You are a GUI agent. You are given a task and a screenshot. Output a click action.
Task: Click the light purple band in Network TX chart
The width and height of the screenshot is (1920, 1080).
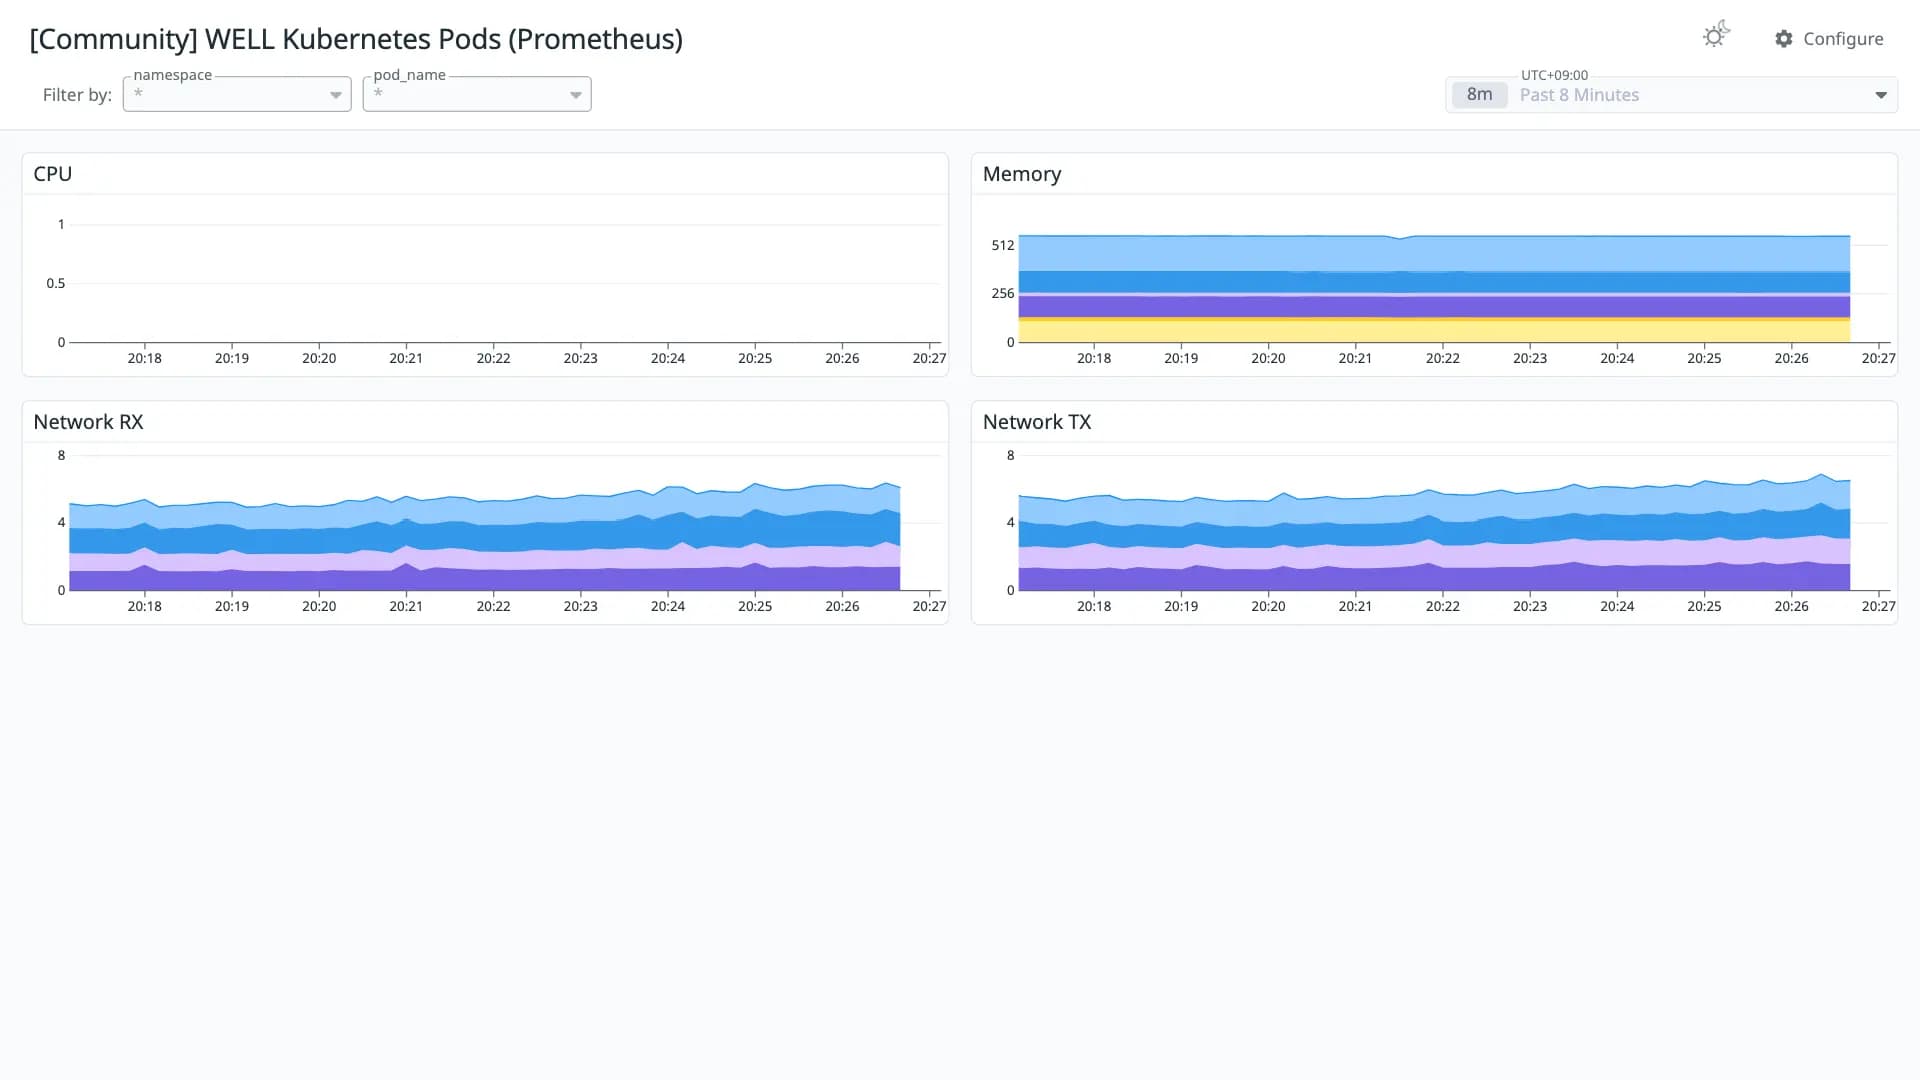pyautogui.click(x=1434, y=556)
